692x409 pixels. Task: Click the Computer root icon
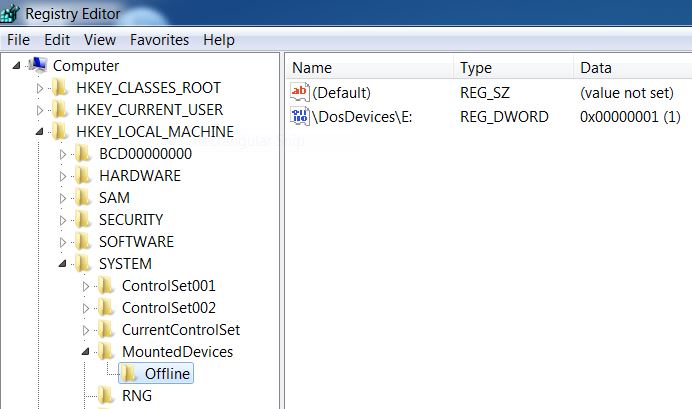tap(38, 65)
